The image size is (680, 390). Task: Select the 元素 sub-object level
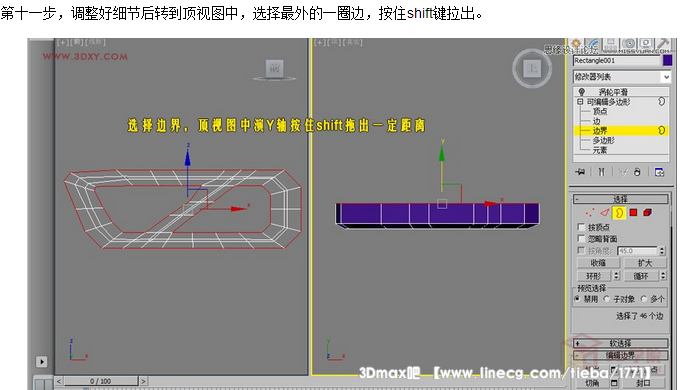coord(600,150)
